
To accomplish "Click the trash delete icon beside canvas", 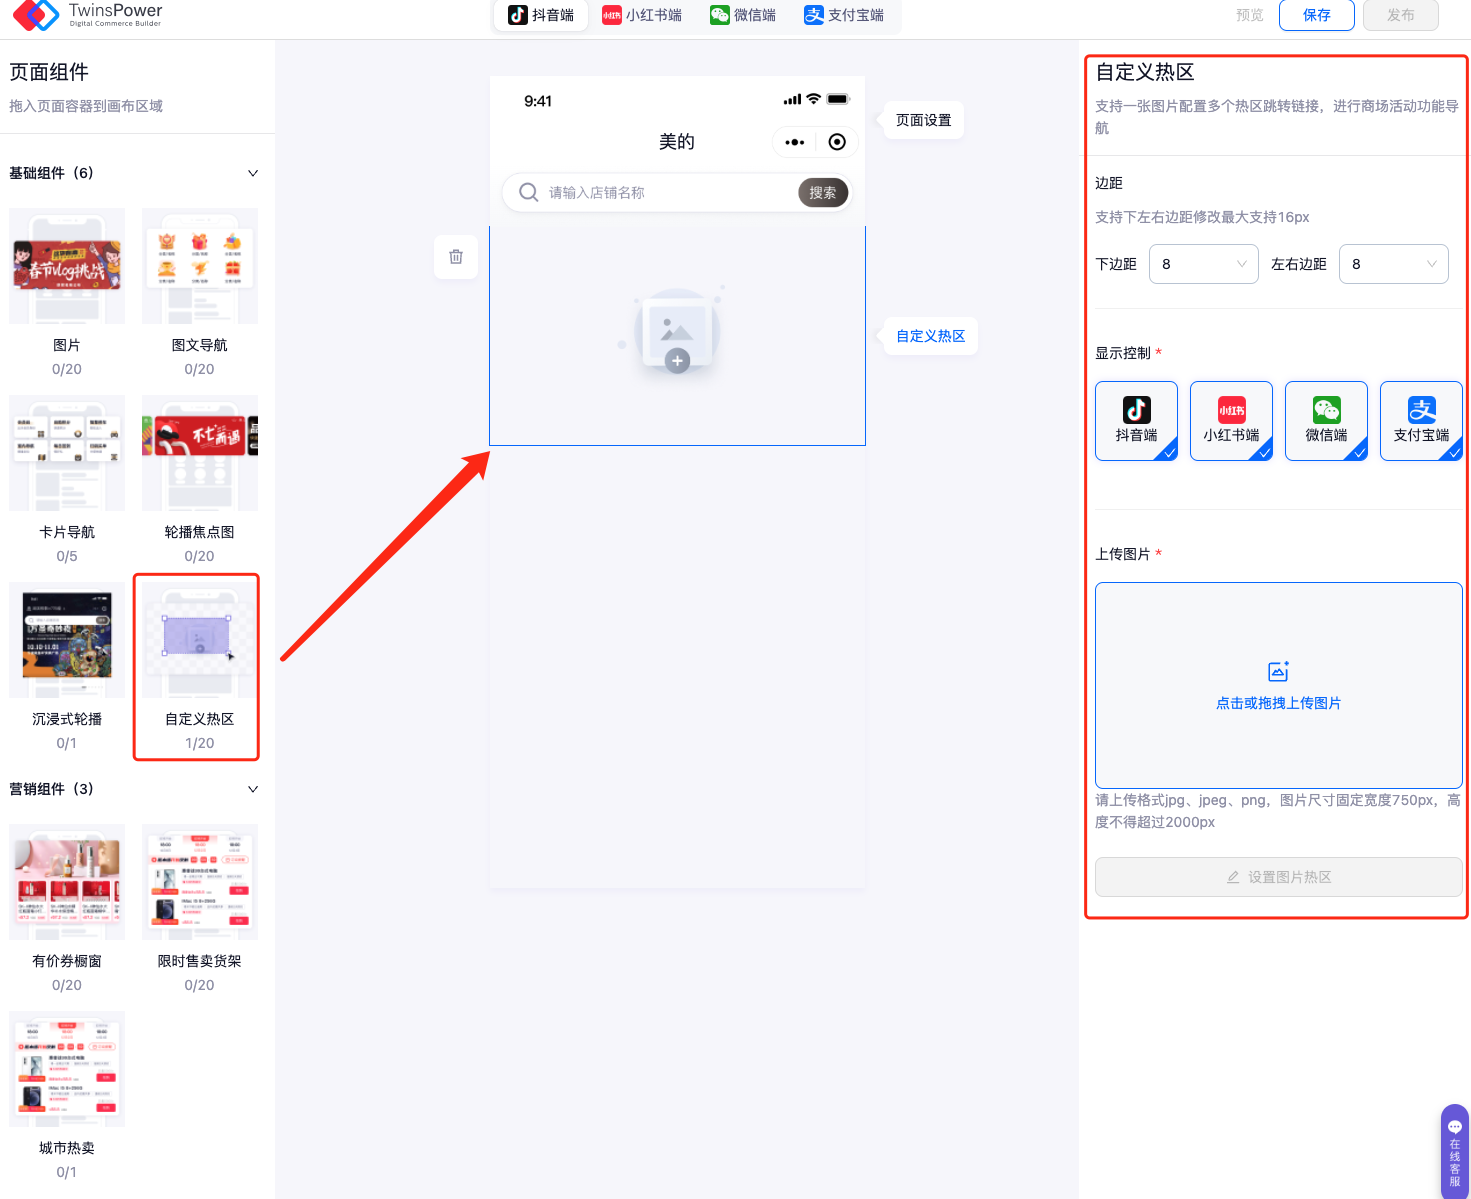I will click(456, 257).
